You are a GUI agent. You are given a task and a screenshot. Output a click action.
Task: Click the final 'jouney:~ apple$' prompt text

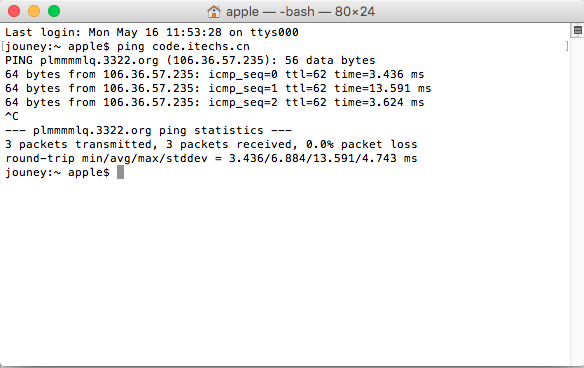click(x=57, y=172)
